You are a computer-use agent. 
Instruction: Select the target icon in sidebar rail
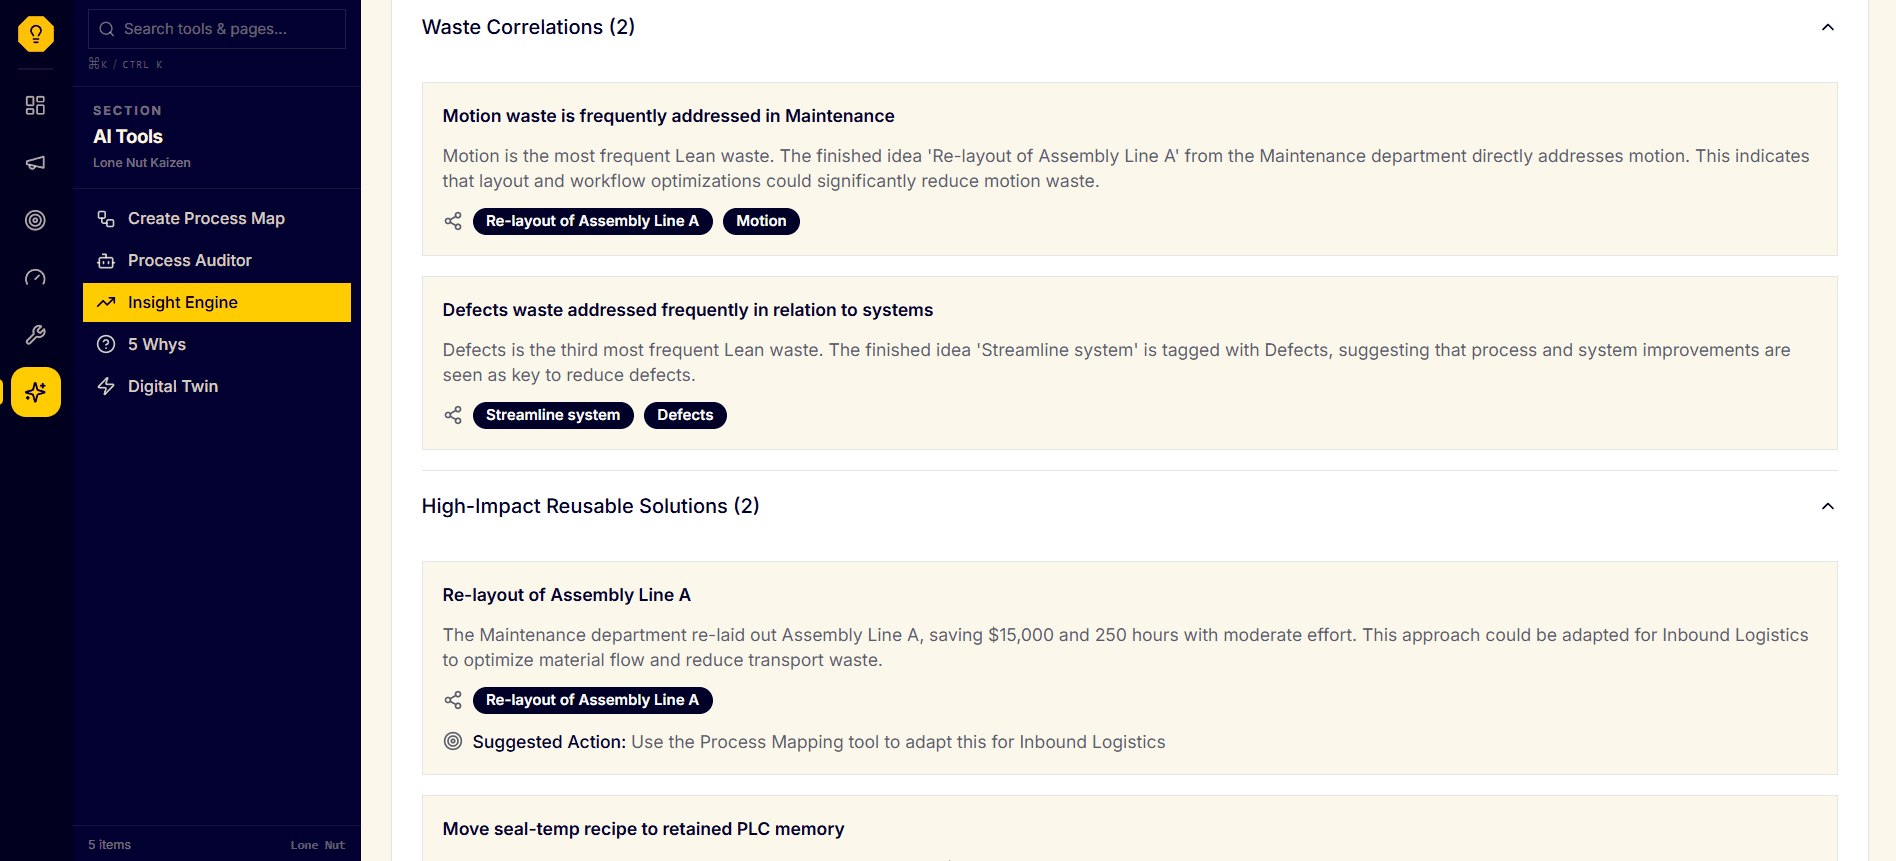pos(36,220)
